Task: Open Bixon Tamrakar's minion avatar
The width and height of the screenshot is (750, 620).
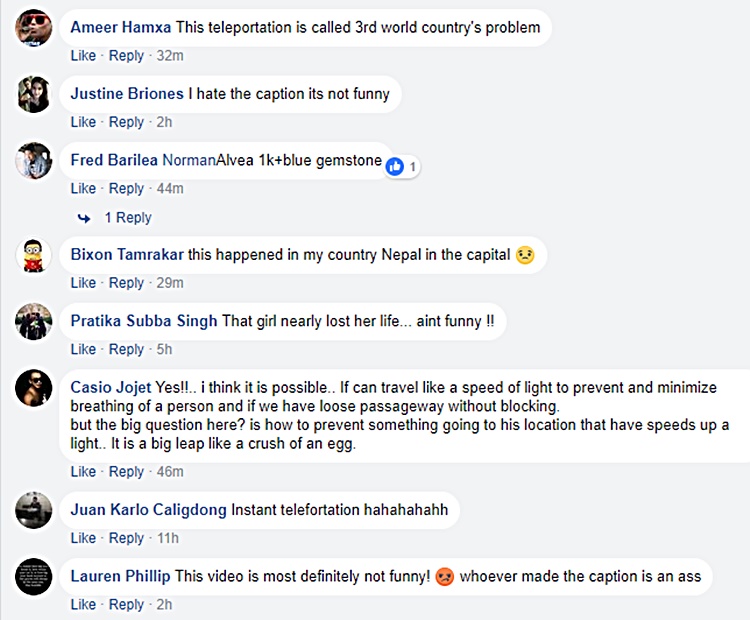Action: coord(34,255)
